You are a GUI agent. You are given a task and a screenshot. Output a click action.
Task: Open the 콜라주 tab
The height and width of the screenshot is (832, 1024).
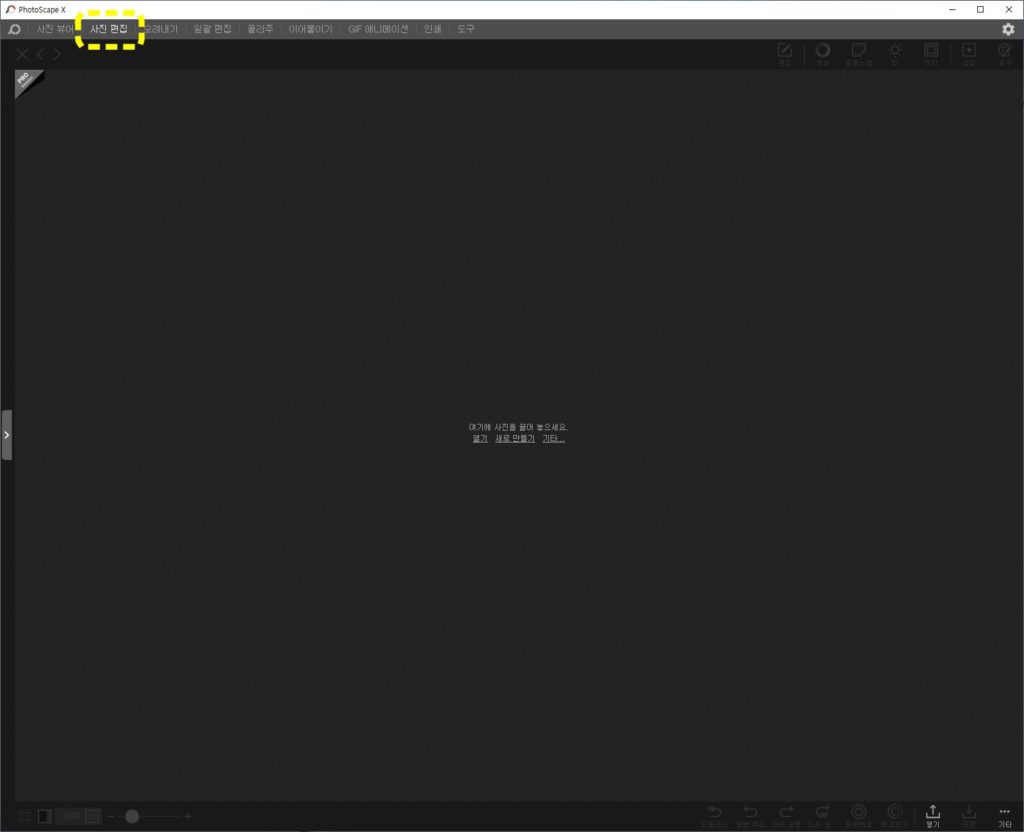(x=260, y=29)
